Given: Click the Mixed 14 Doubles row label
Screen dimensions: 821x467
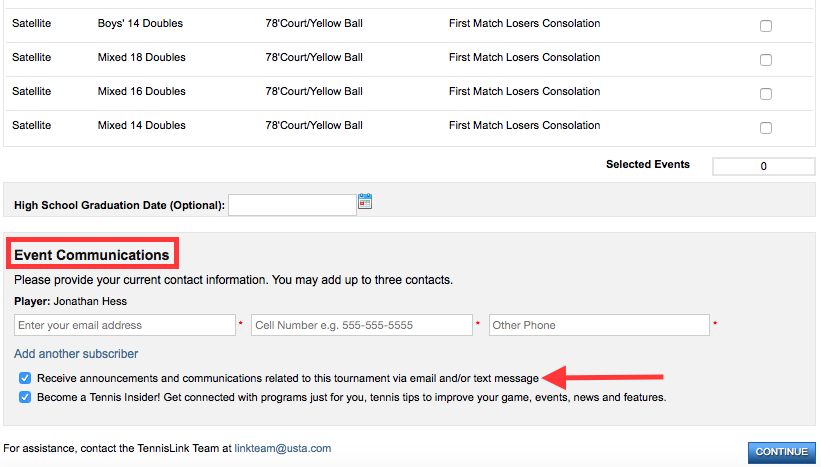Looking at the screenshot, I should 141,125.
